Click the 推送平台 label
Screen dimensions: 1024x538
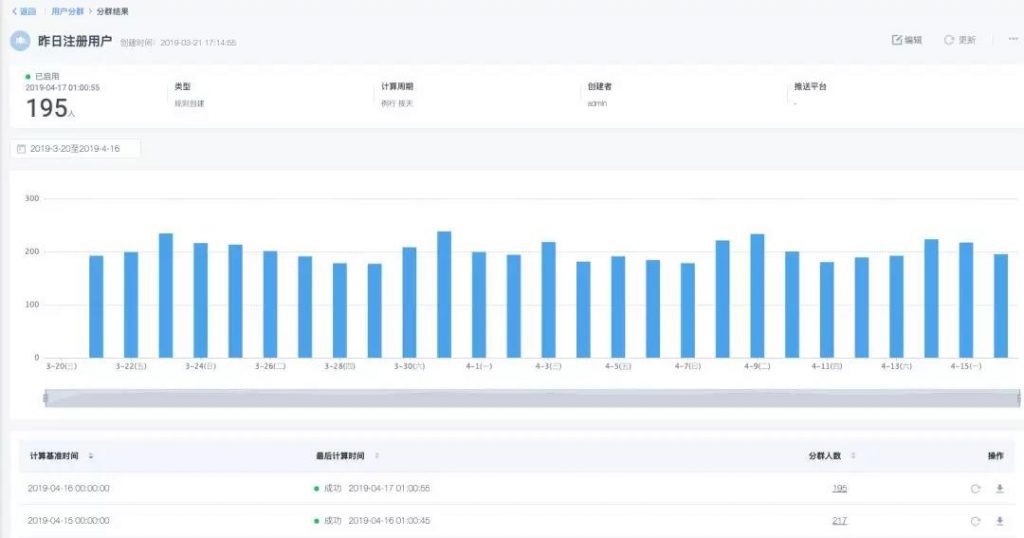click(x=810, y=86)
